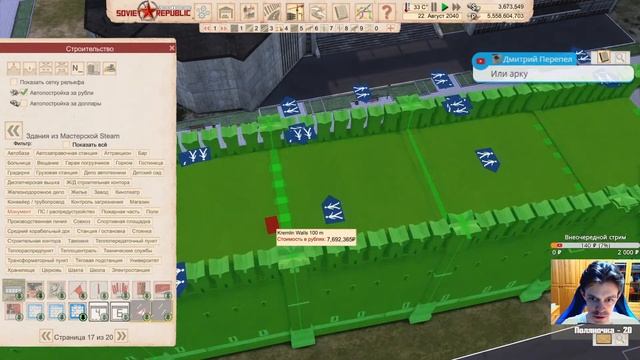Open the molecule resources toolbar icon

click(x=203, y=12)
